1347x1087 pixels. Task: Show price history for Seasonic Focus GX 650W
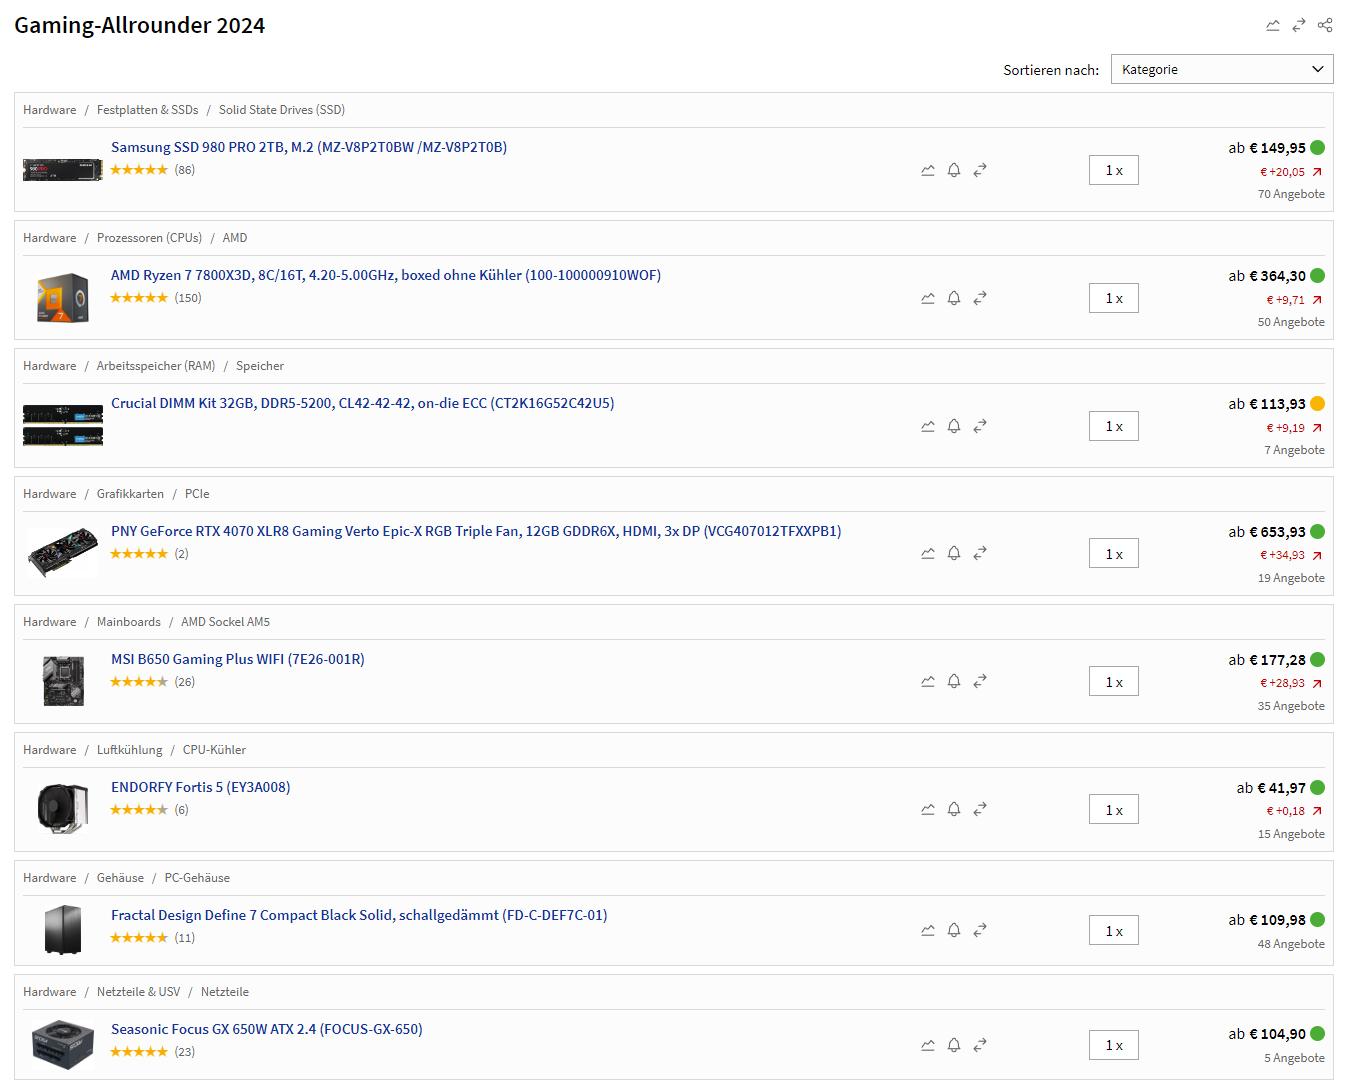tap(928, 1045)
